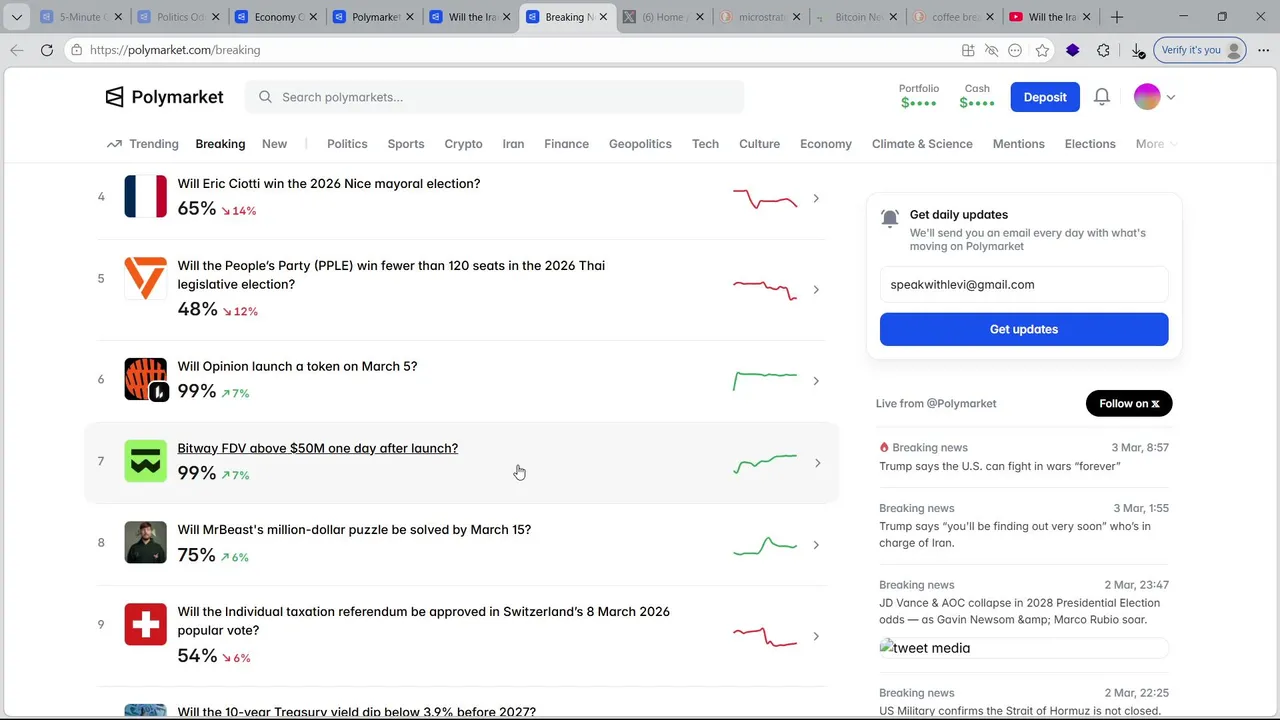Click the Bitway green logo icon
The height and width of the screenshot is (720, 1280).
click(x=145, y=462)
